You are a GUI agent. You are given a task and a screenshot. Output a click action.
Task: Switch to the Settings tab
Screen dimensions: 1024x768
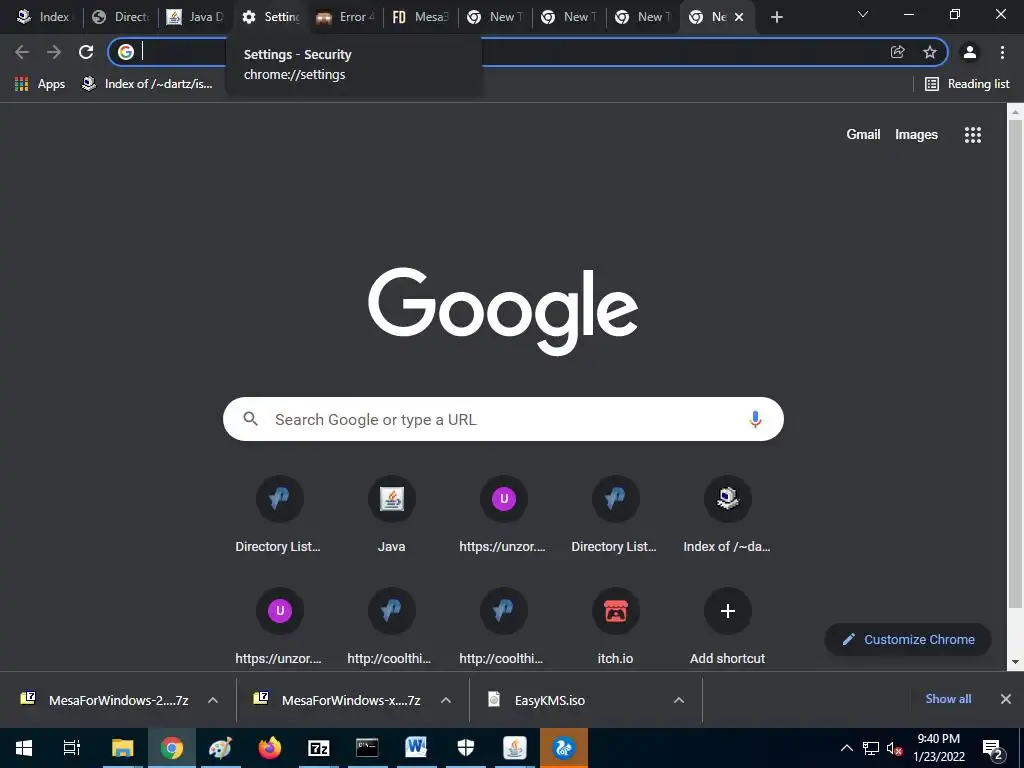pyautogui.click(x=270, y=17)
